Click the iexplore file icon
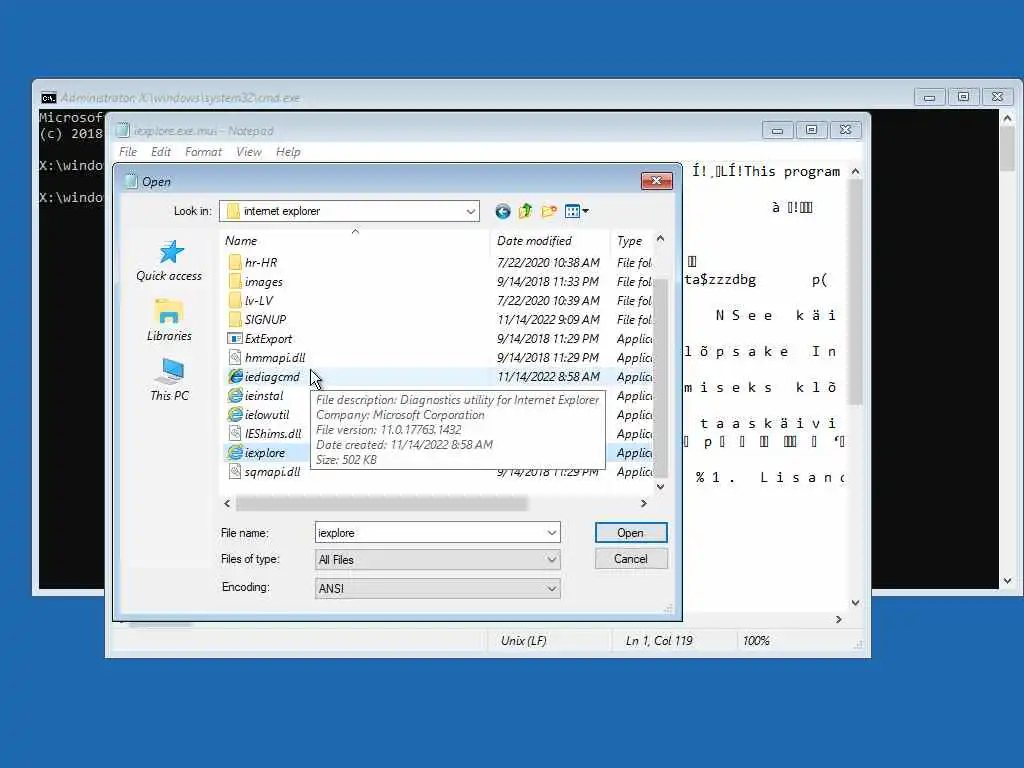Image resolution: width=1024 pixels, height=768 pixels. tap(235, 453)
